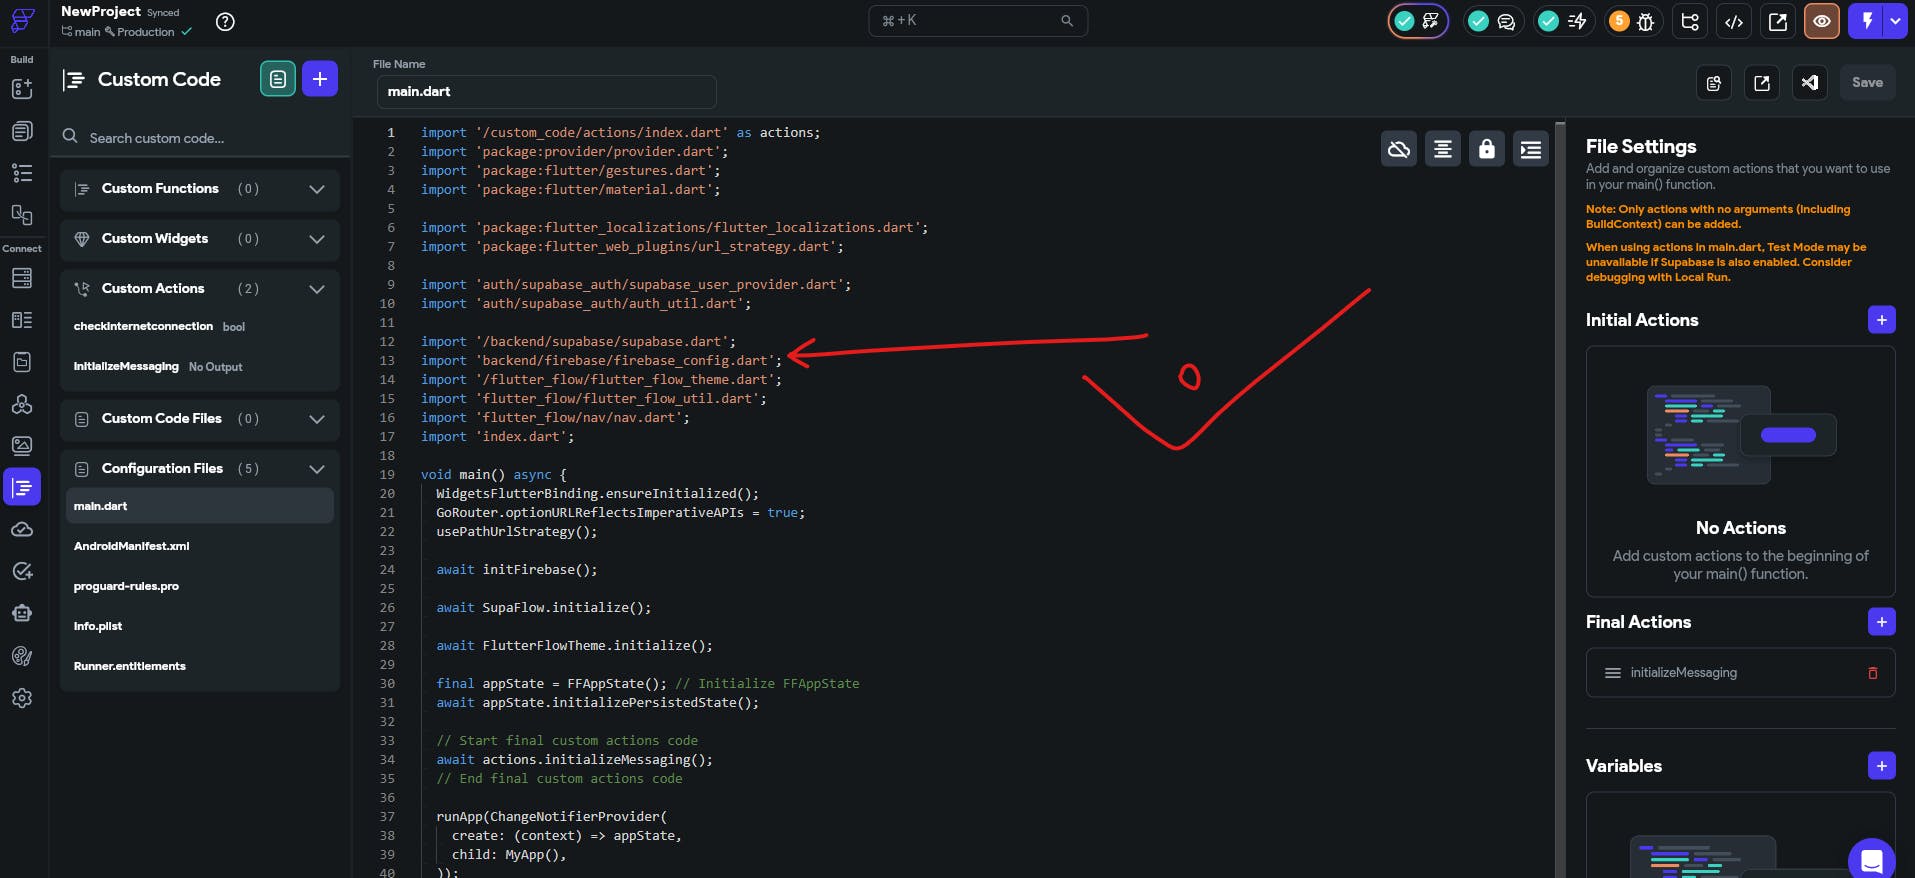
Task: Click the format code alignment icon
Action: [x=1443, y=149]
